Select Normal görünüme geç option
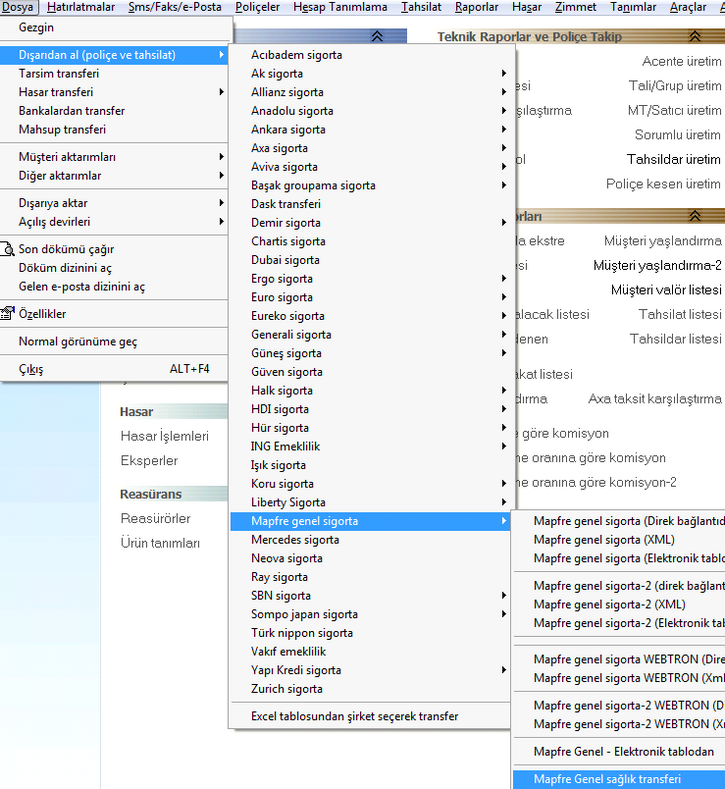725x789 pixels. 78,342
